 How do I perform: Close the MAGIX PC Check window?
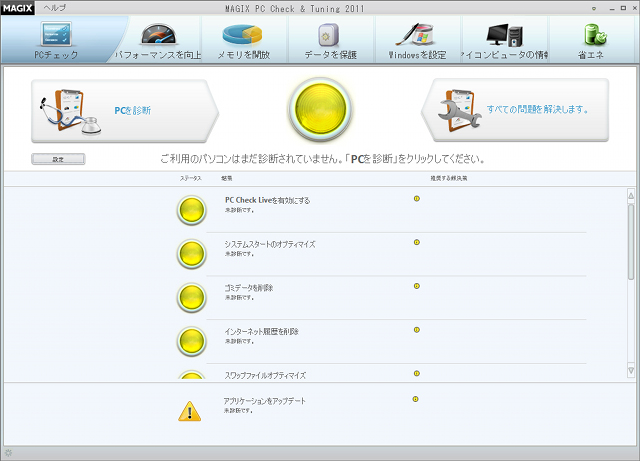(634, 8)
